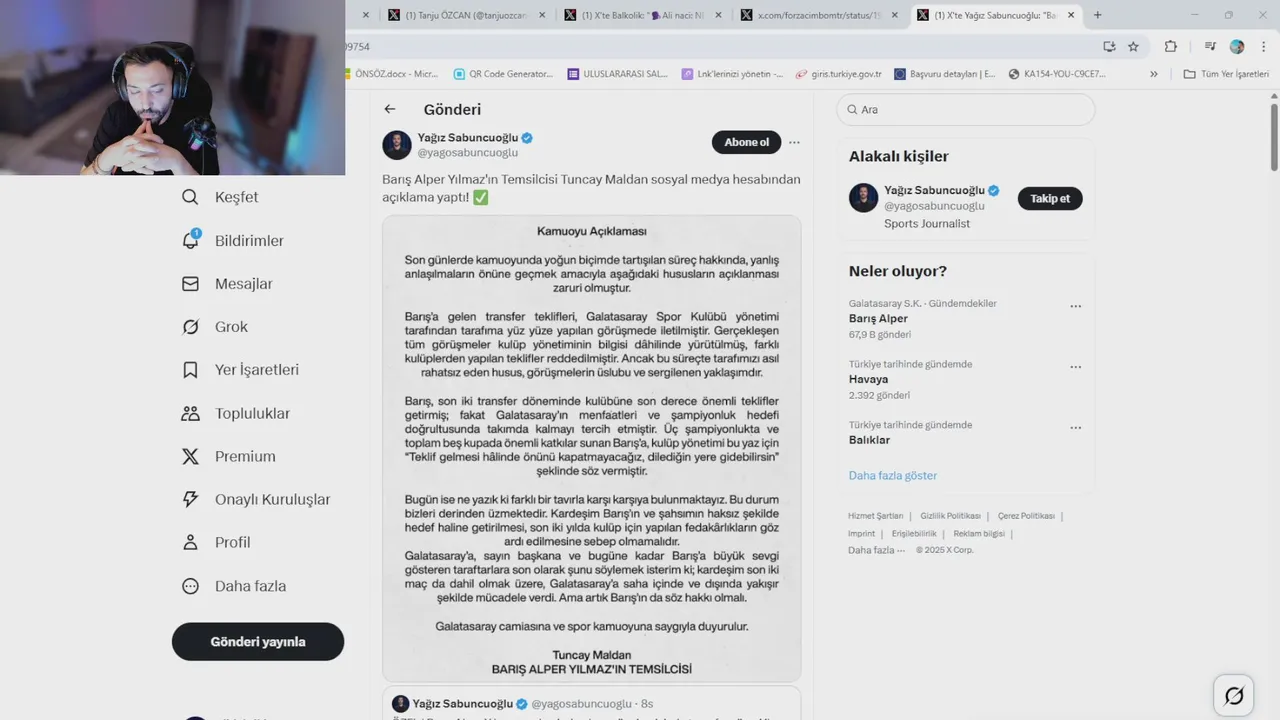Click the Premium X logo icon
This screenshot has height=720, width=1280.
pos(190,456)
